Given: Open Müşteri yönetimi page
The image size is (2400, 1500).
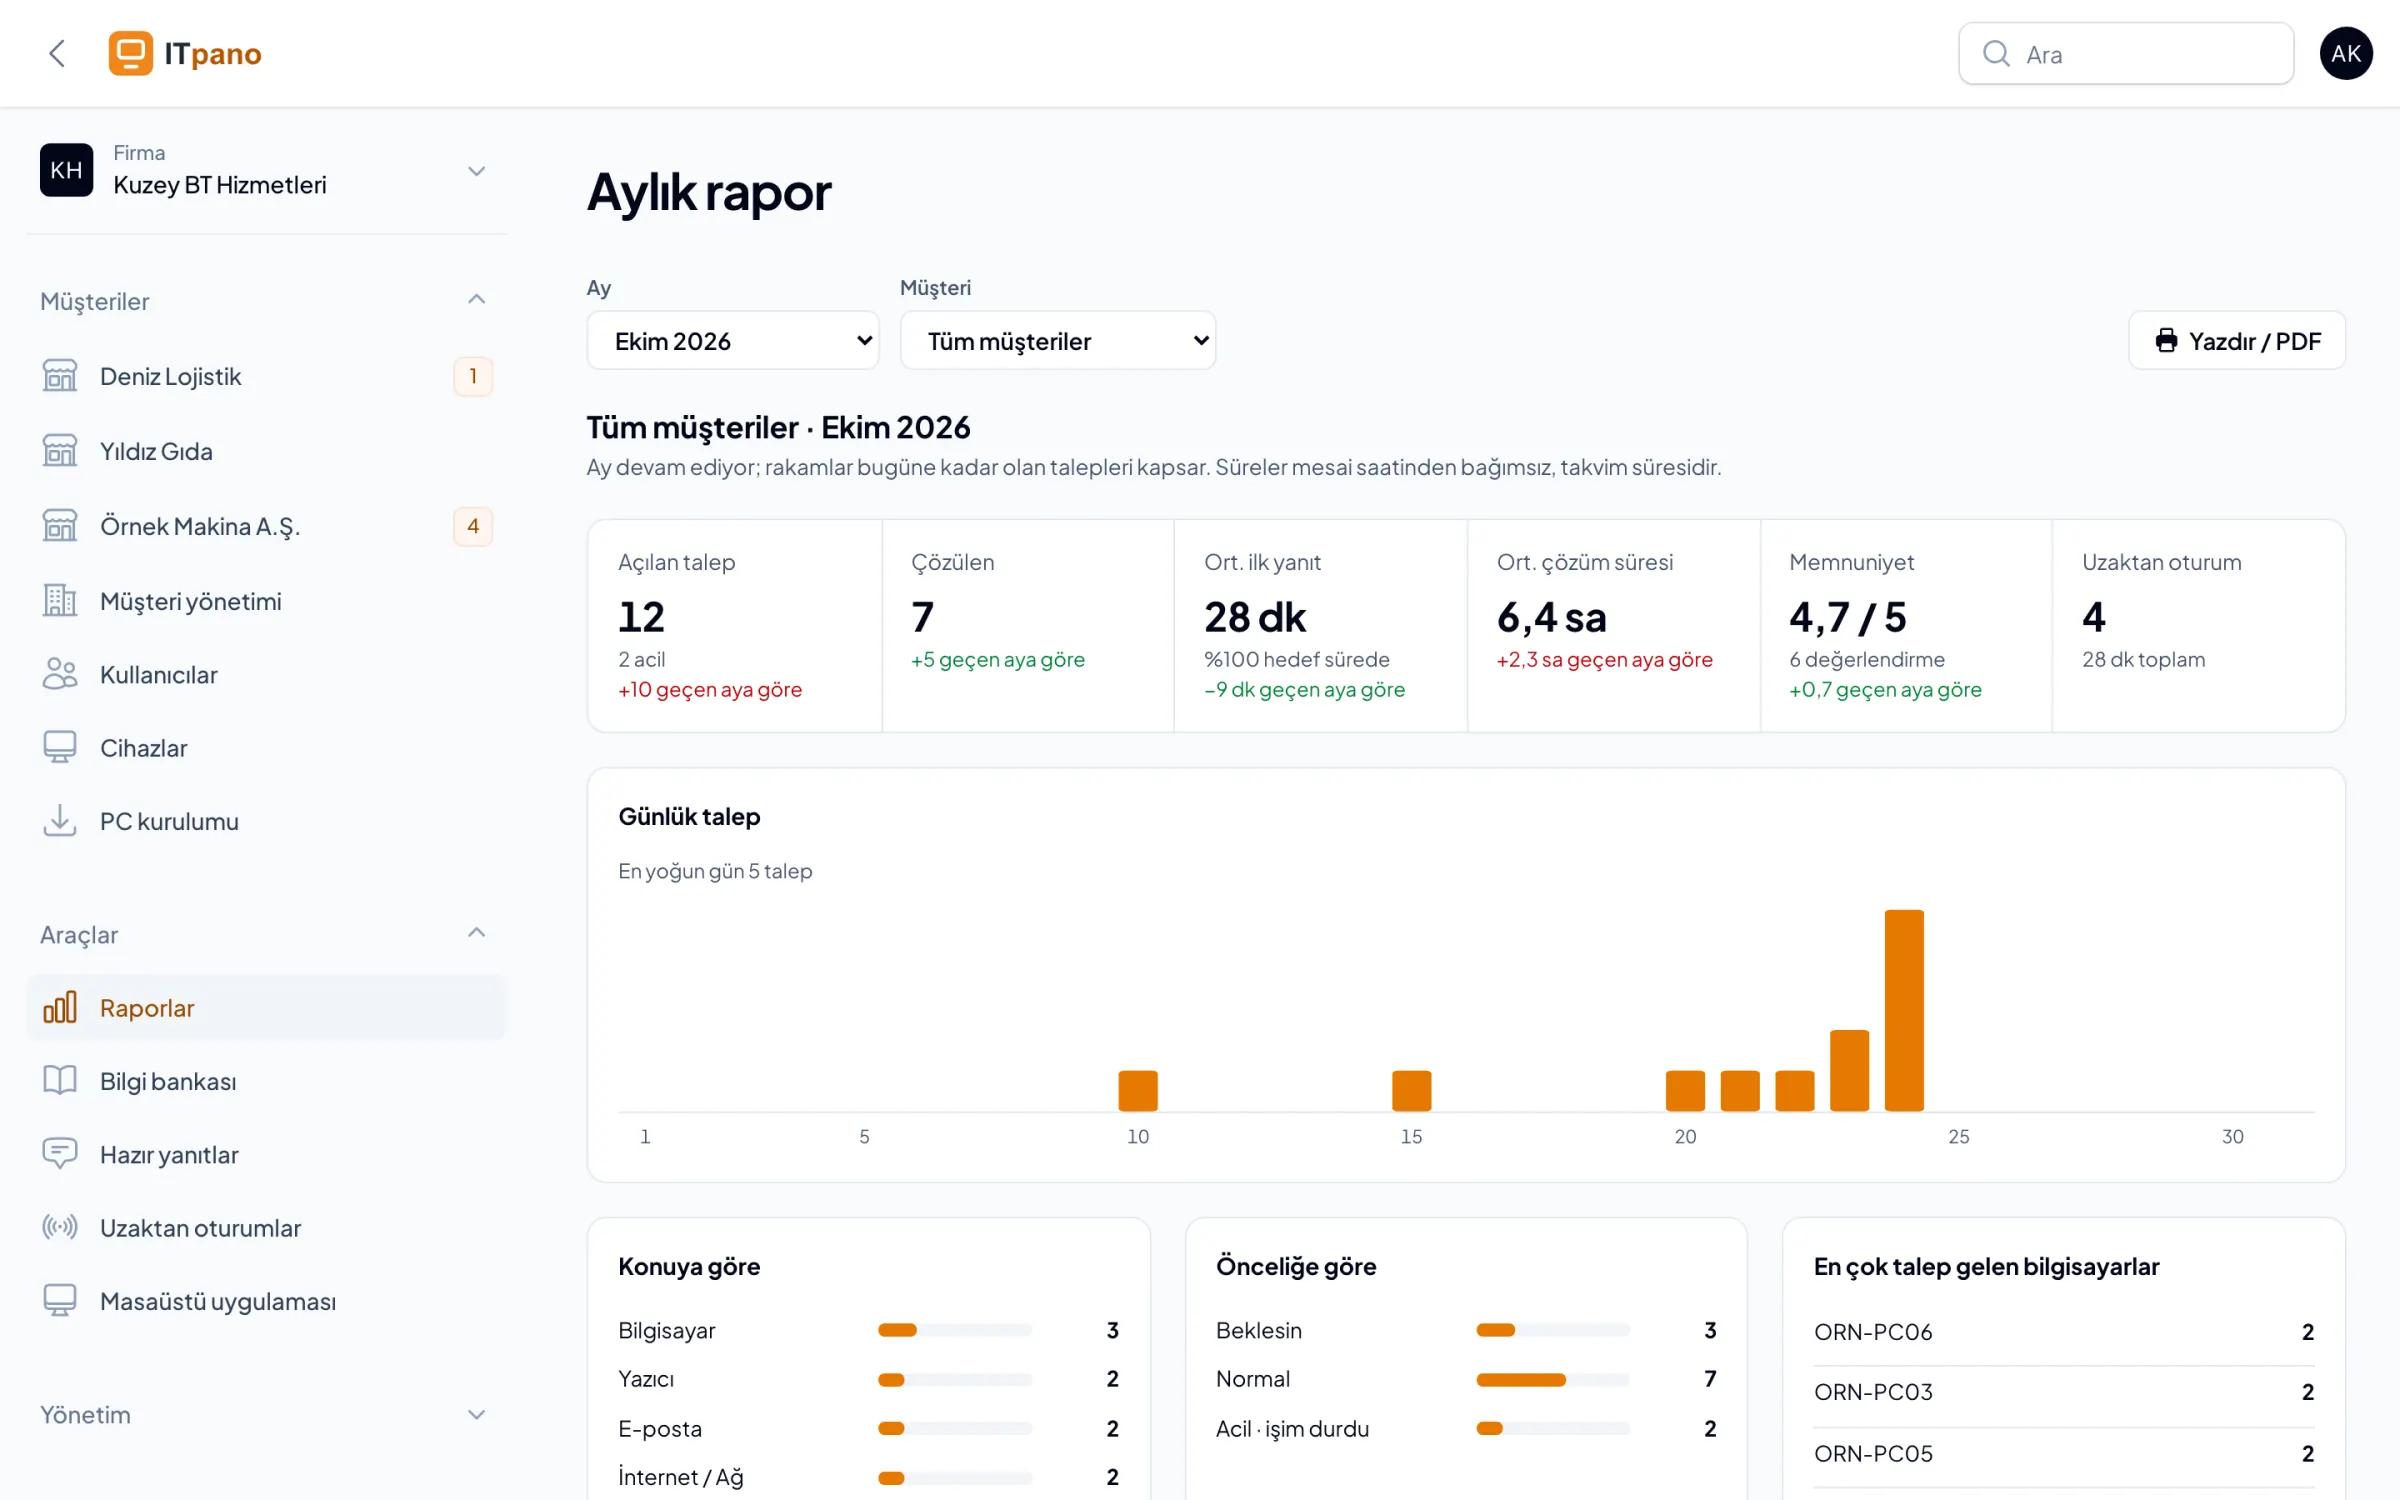Looking at the screenshot, I should click(x=266, y=601).
